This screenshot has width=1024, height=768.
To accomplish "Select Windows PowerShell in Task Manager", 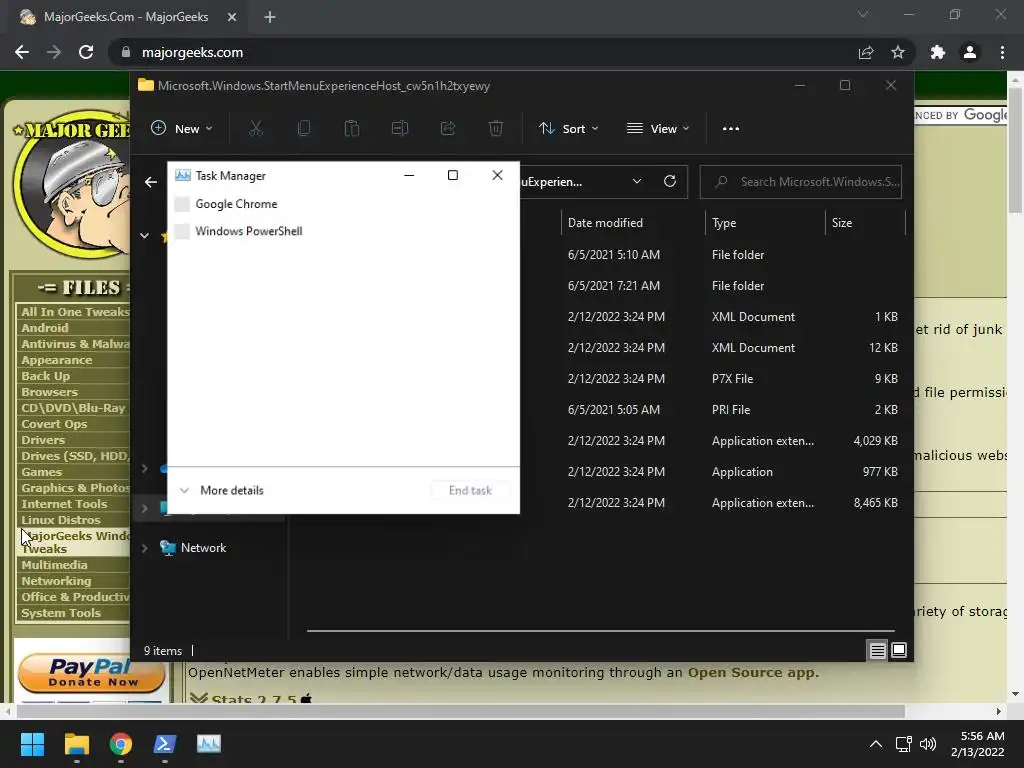I will coord(344,231).
